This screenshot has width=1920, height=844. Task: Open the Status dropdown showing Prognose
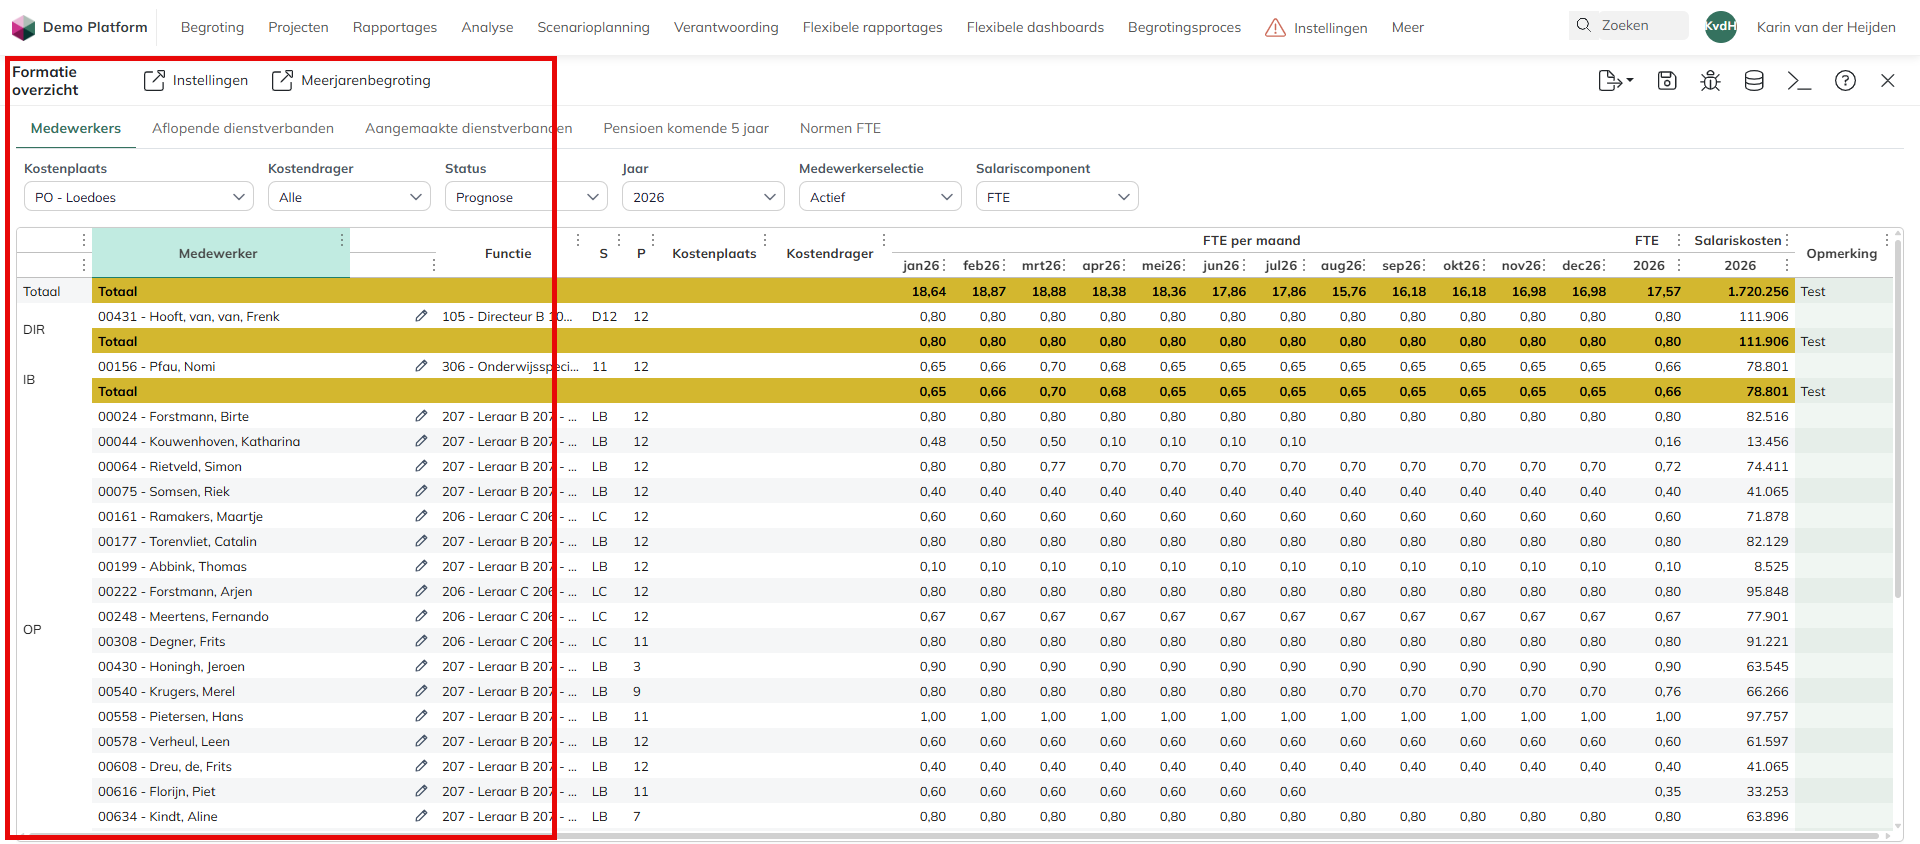point(526,197)
